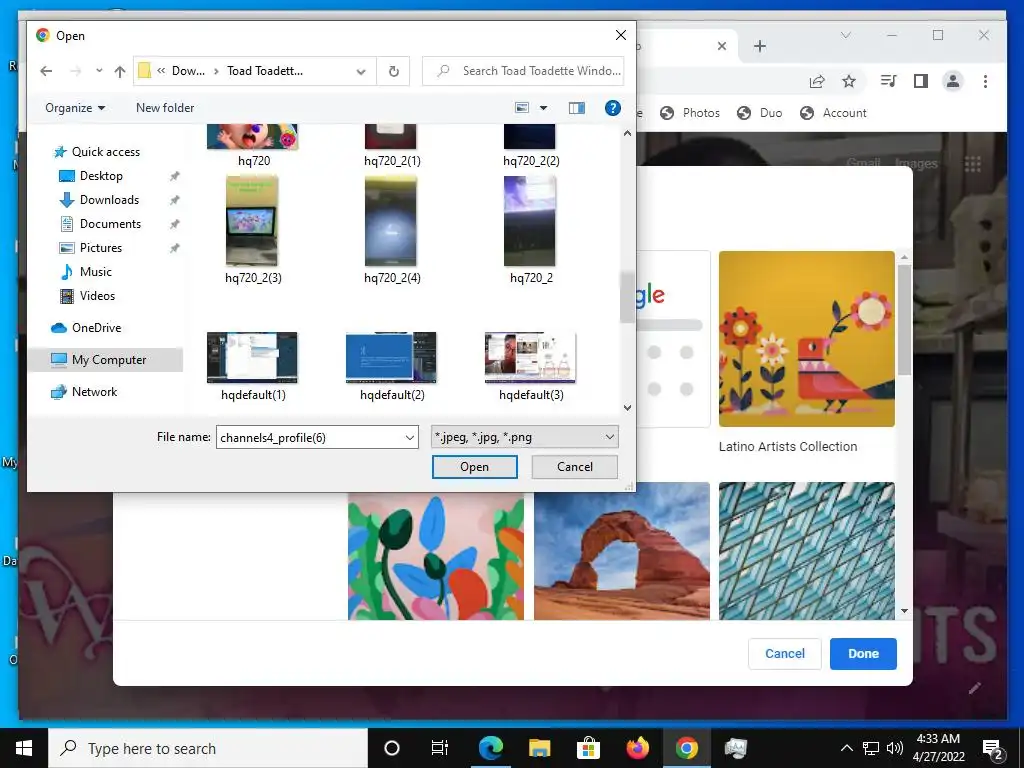Choose the colorful flowers illustration background
The width and height of the screenshot is (1024, 768).
[x=436, y=556]
